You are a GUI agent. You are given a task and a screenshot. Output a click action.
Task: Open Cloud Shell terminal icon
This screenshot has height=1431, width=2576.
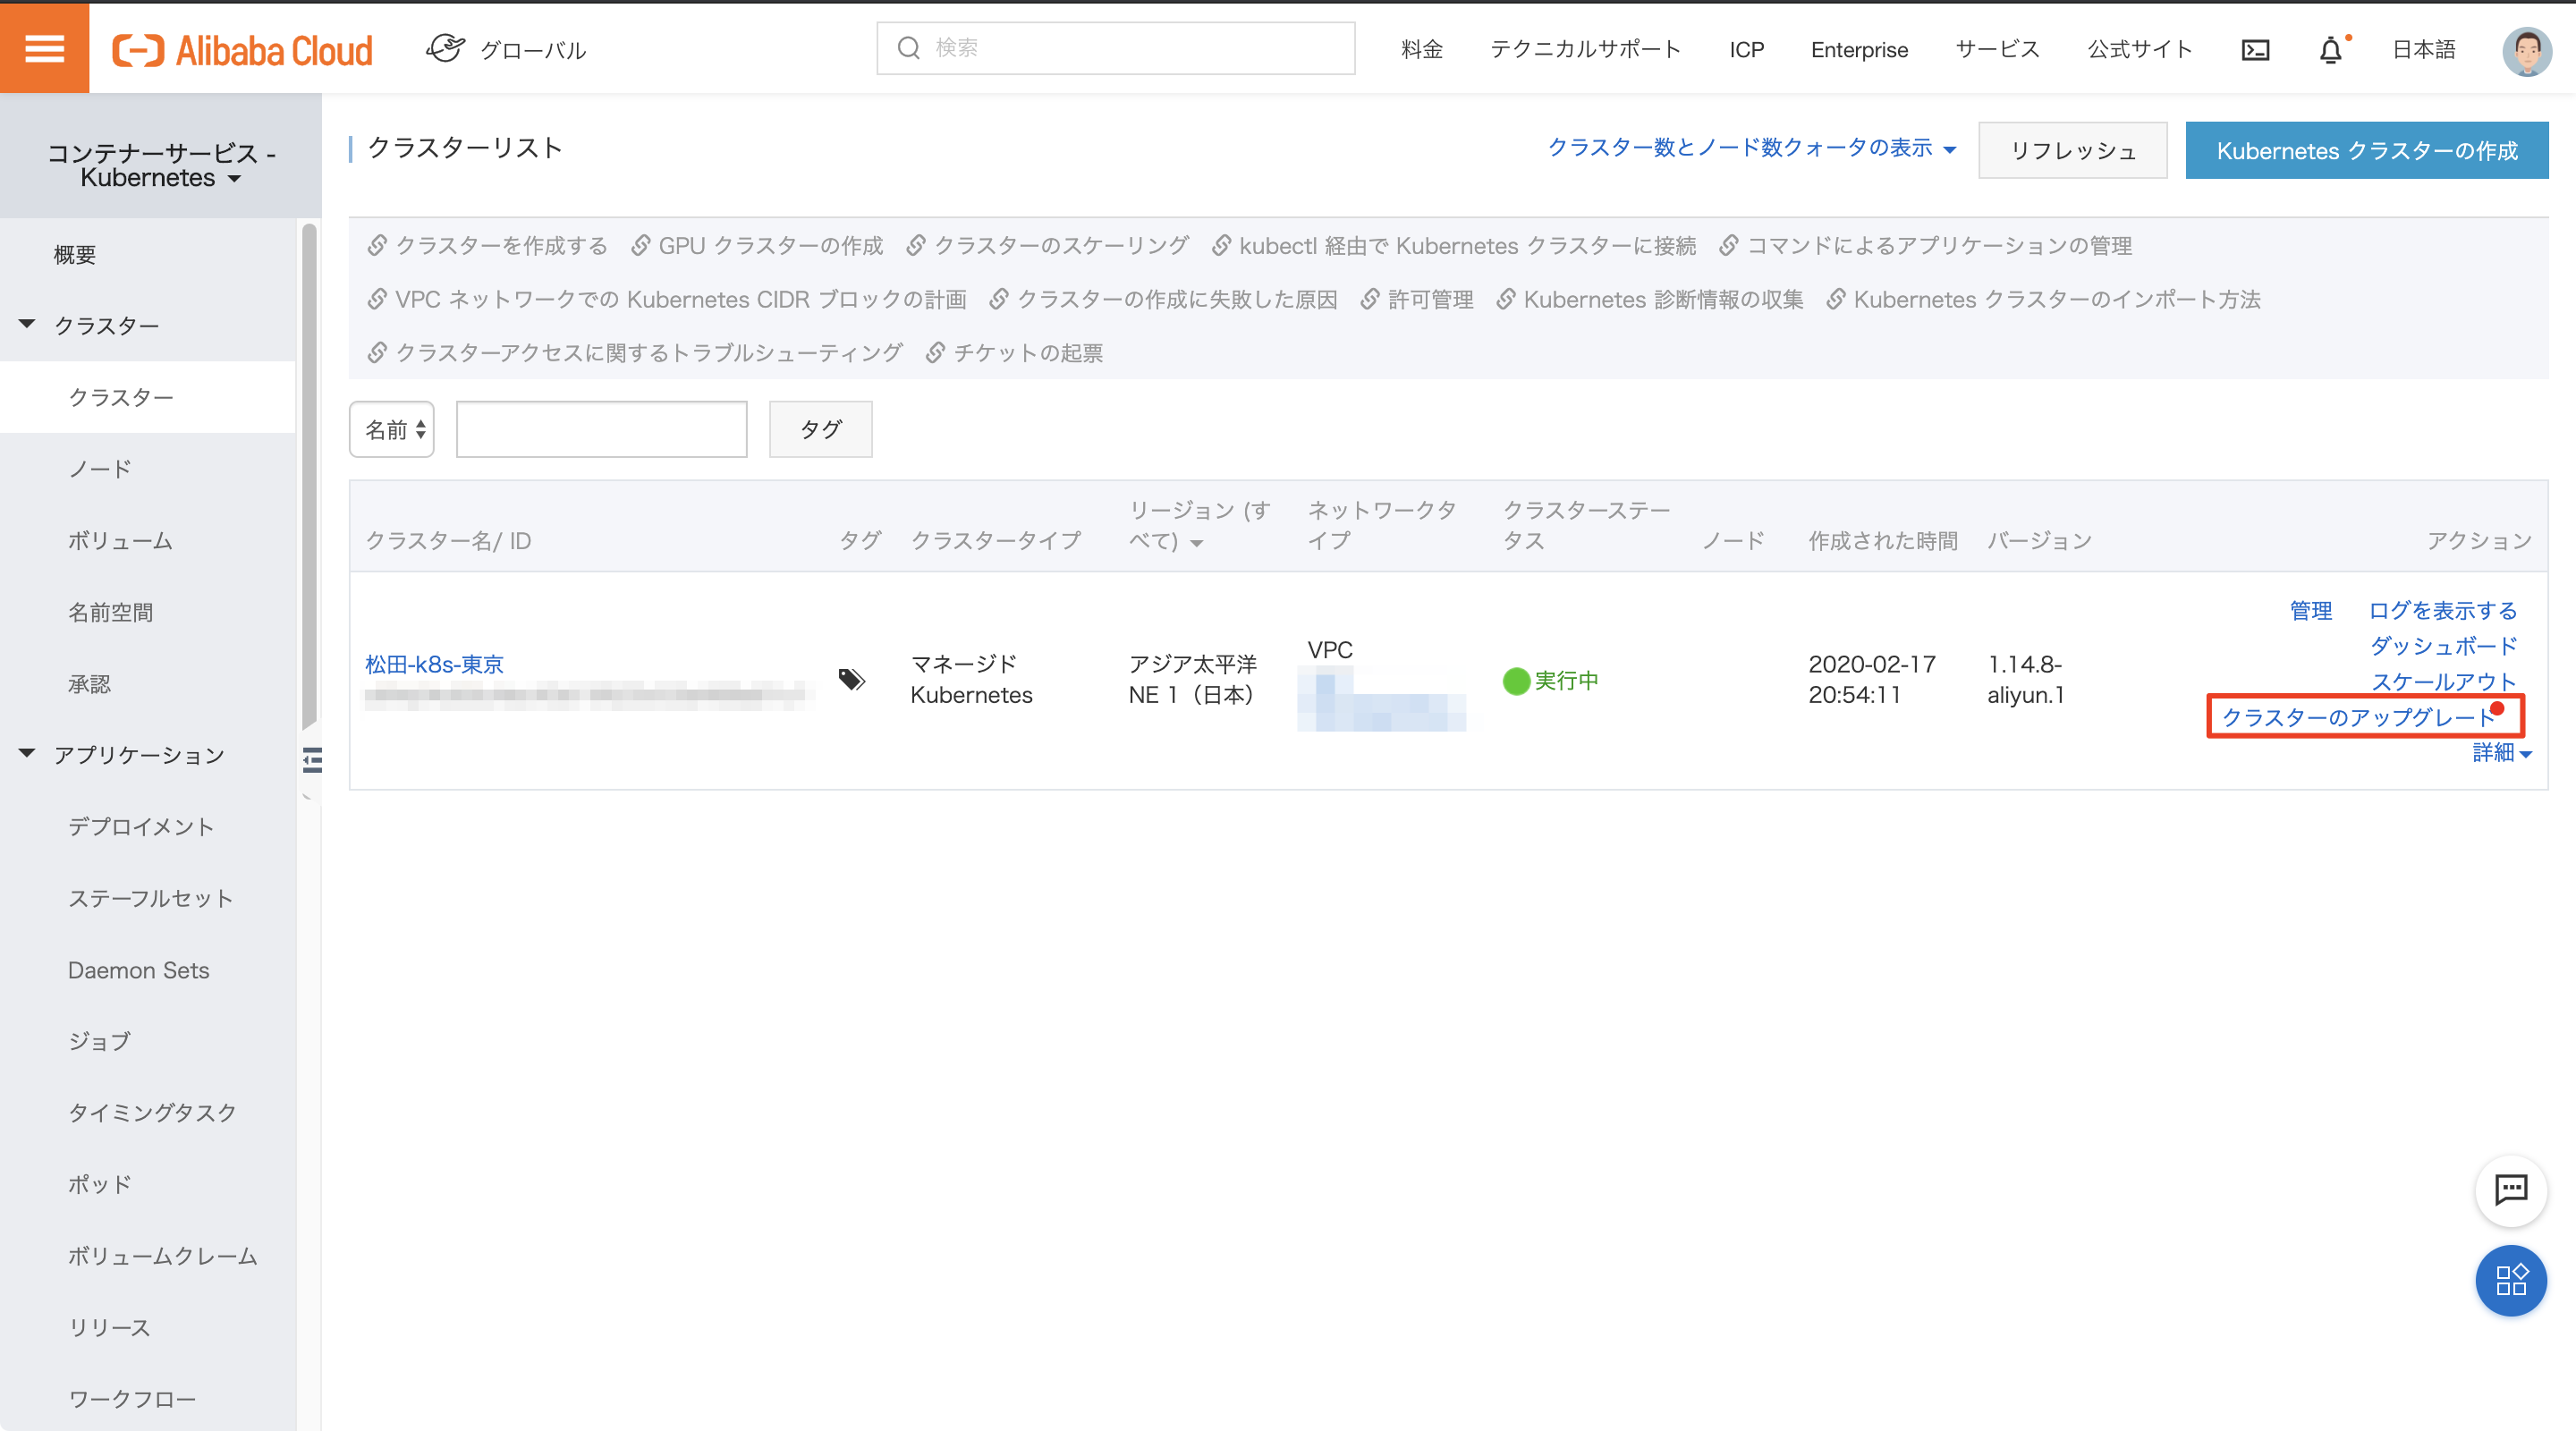(x=2255, y=49)
